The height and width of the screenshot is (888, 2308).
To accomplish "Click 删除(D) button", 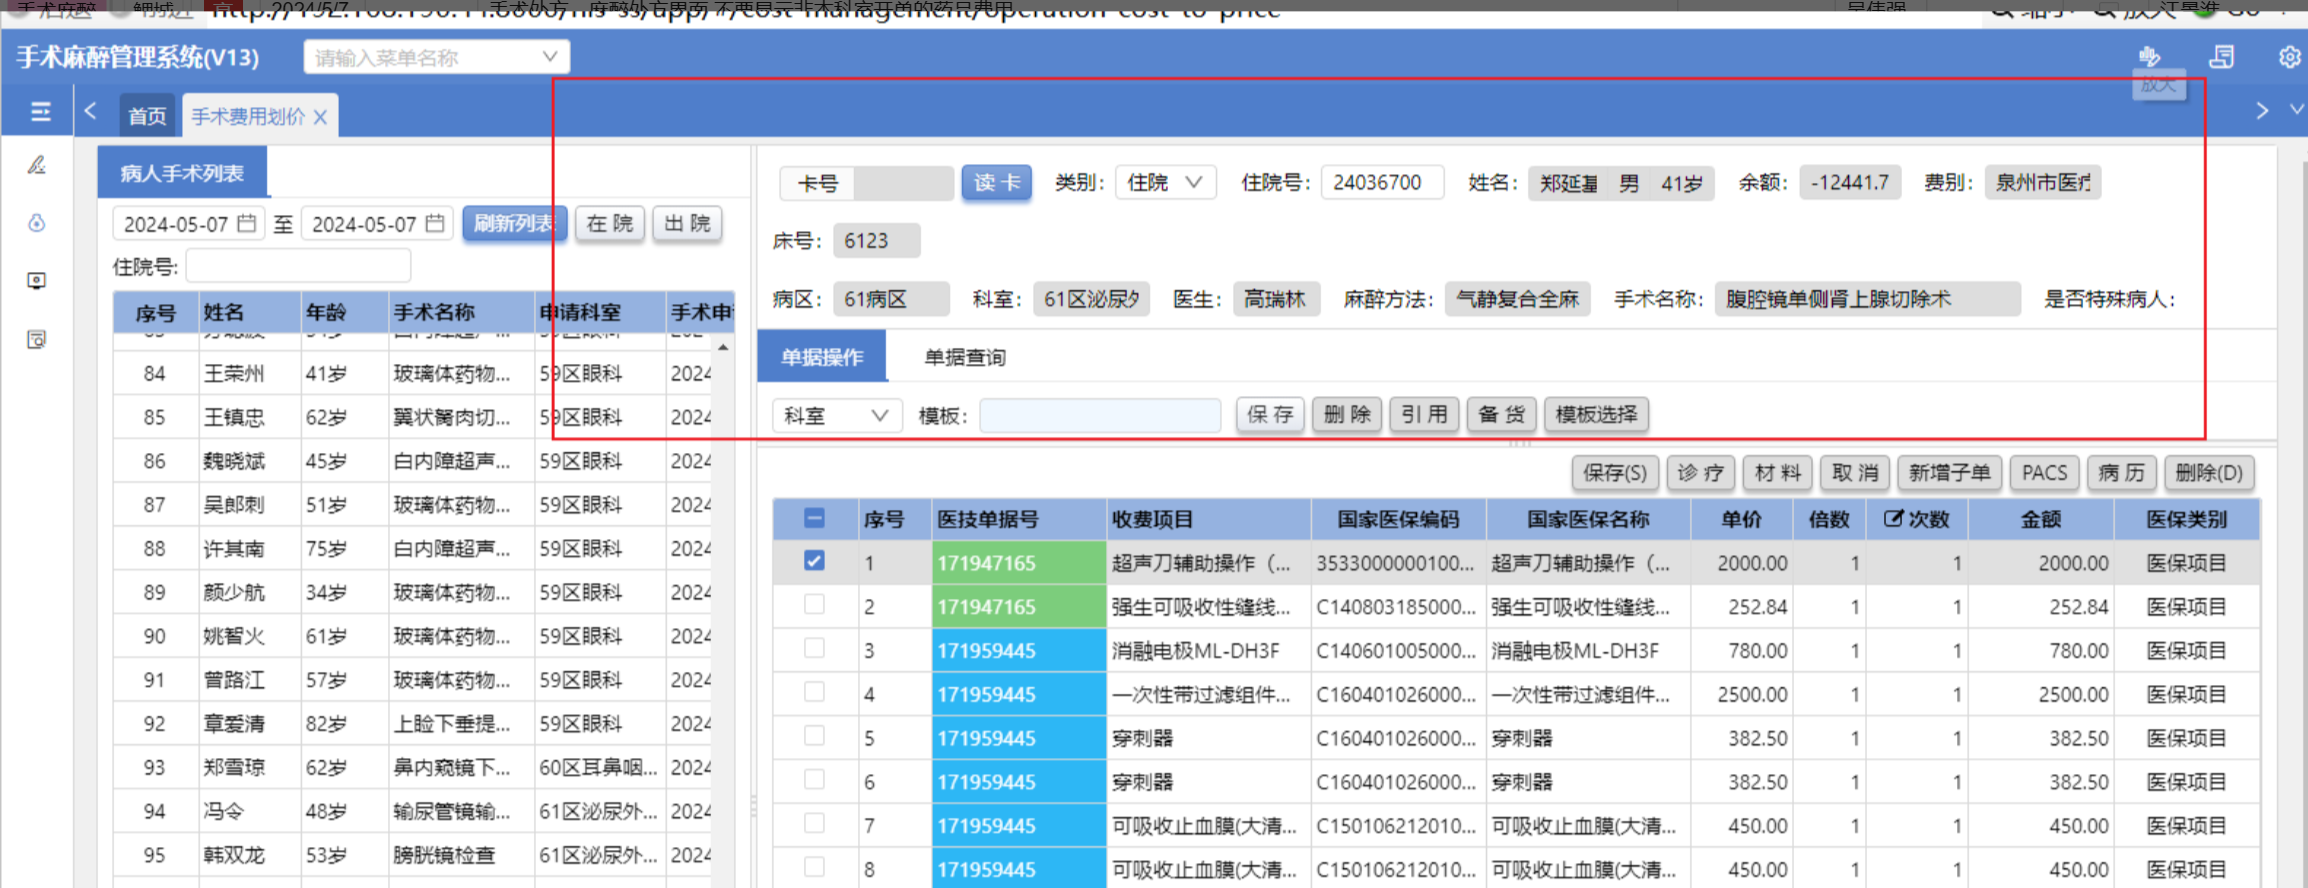I will click(2209, 473).
